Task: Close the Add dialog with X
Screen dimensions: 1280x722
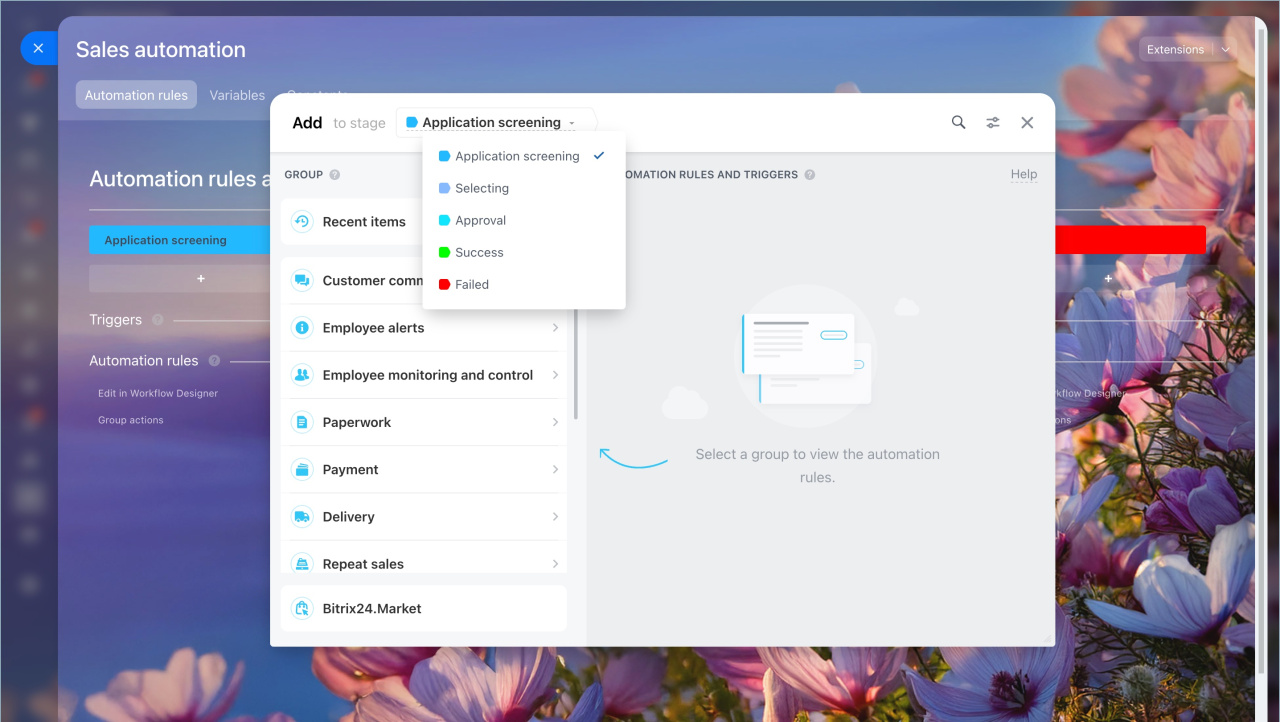Action: (1027, 122)
